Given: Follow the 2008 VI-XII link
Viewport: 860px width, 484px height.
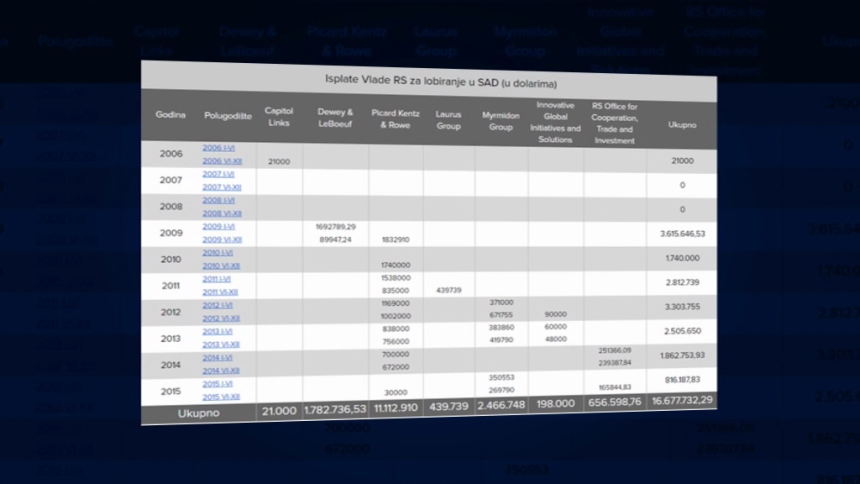Looking at the screenshot, I should click(x=222, y=213).
